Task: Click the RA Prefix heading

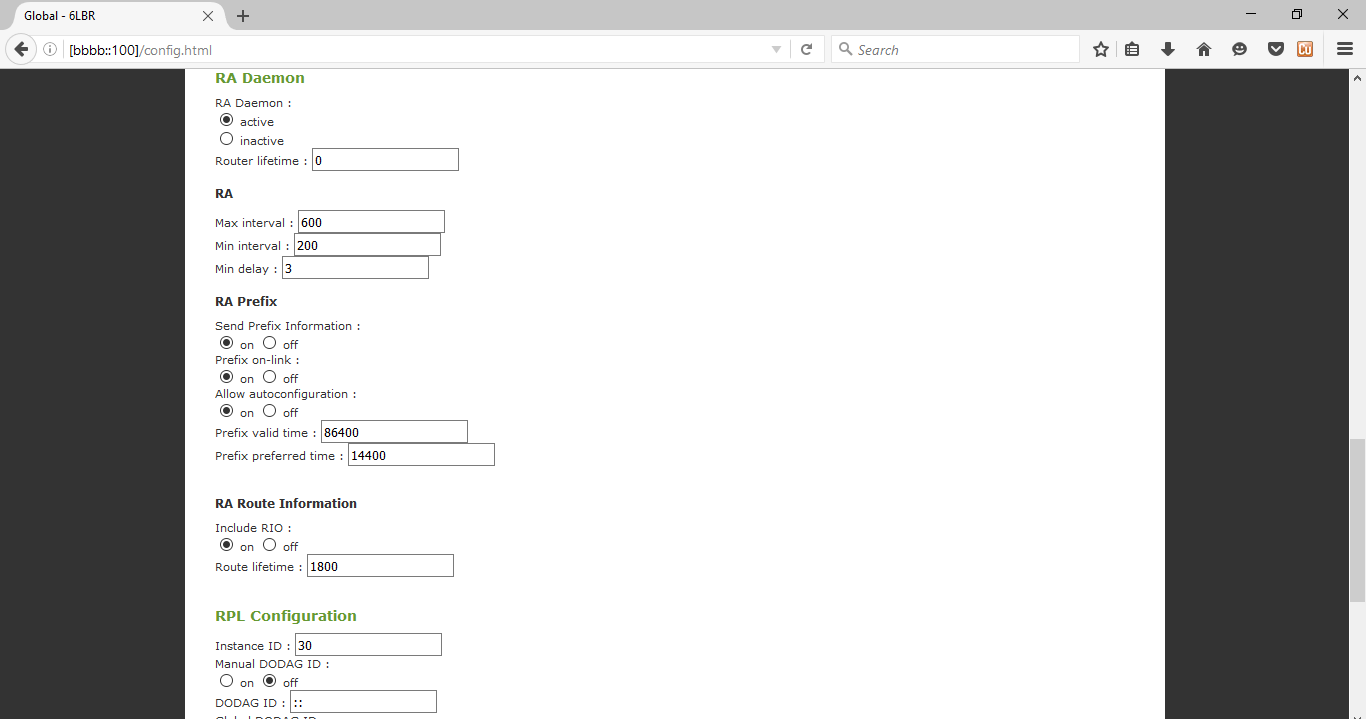Action: click(246, 301)
